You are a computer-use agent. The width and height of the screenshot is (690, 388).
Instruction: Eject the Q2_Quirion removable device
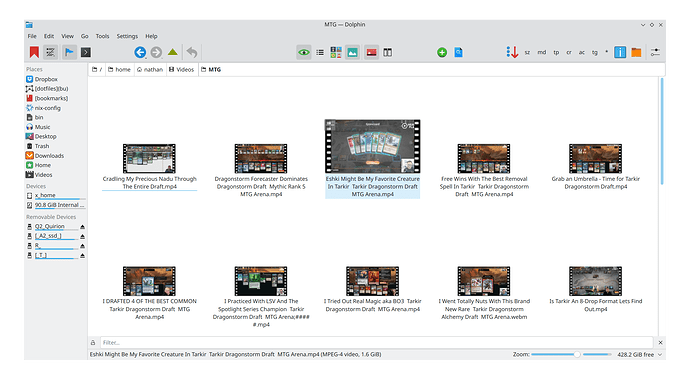point(82,227)
